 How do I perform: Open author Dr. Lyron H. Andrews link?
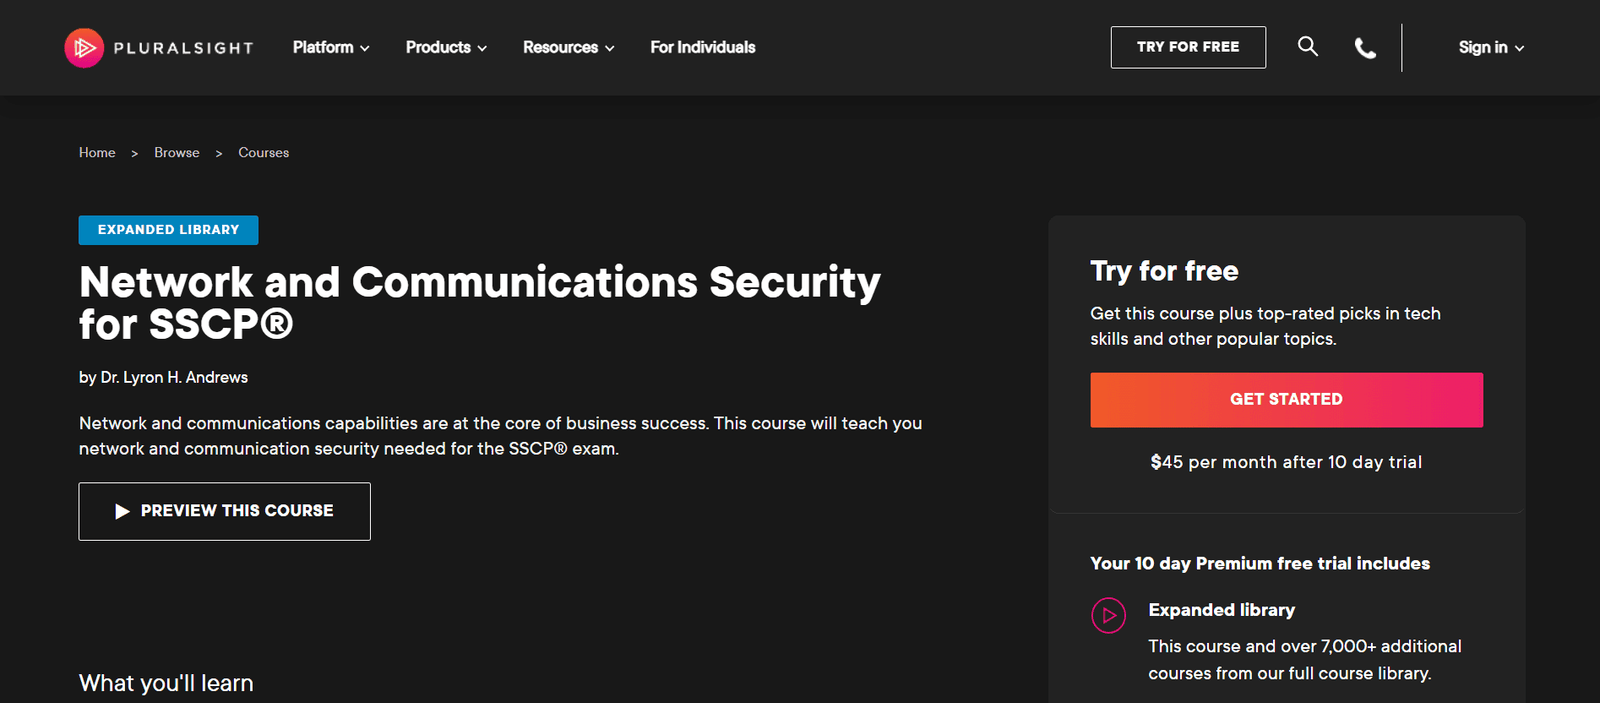click(174, 377)
